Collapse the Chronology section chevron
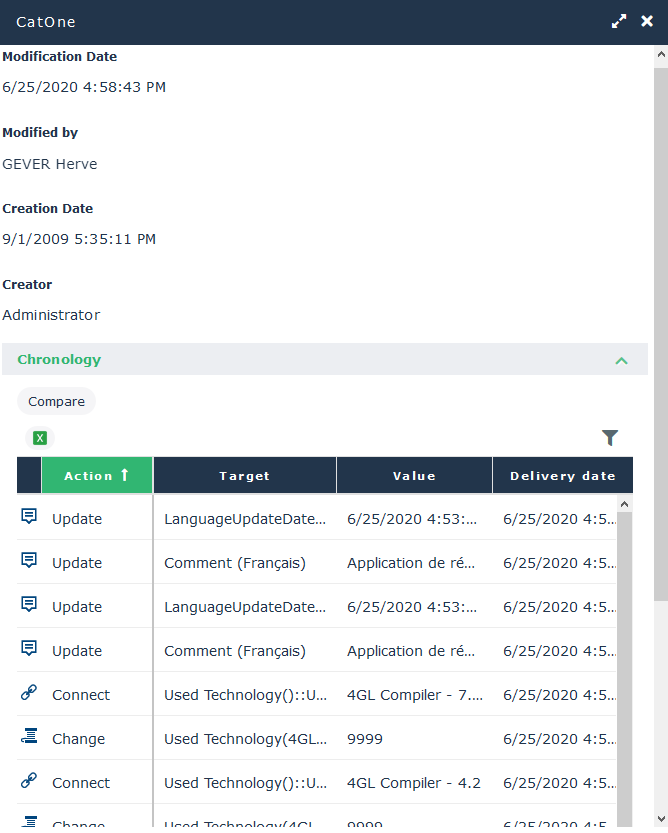The width and height of the screenshot is (668, 833). coord(621,360)
